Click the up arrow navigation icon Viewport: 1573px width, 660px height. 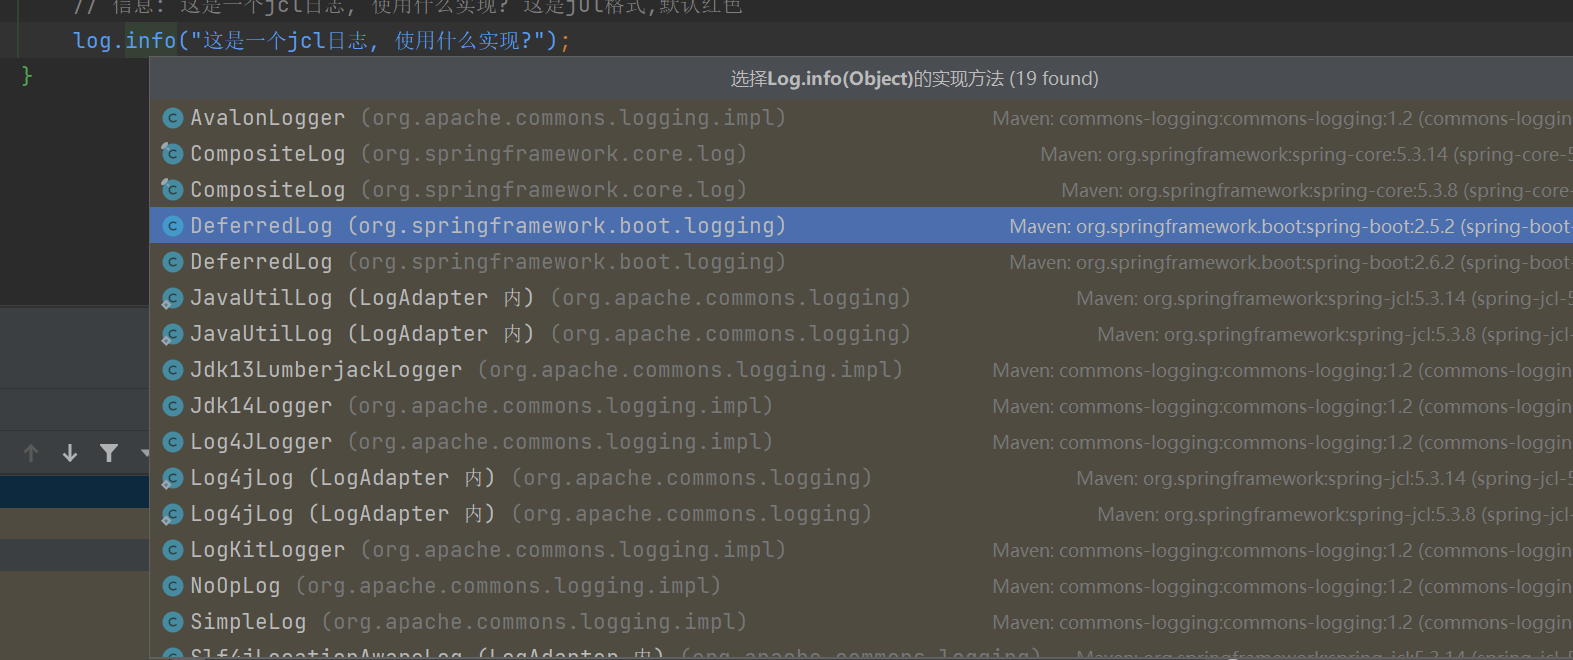31,453
